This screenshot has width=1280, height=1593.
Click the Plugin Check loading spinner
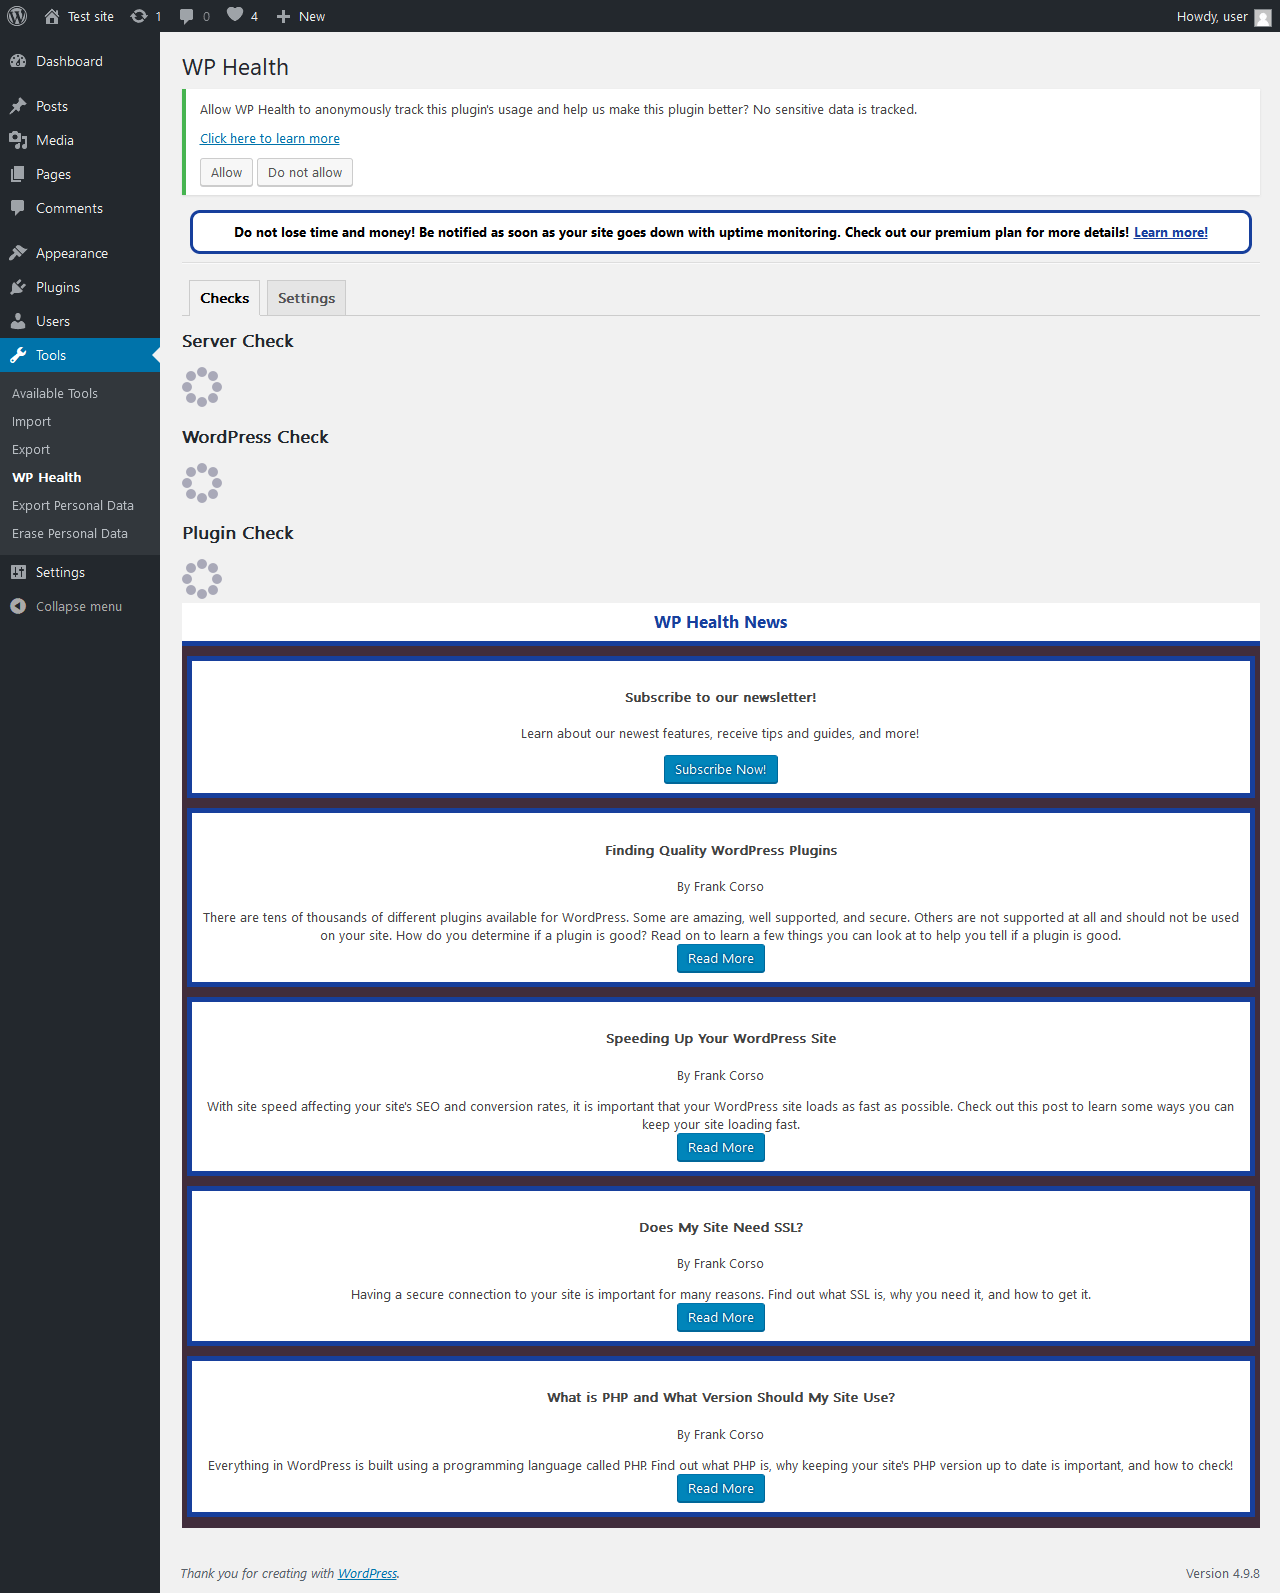202,579
